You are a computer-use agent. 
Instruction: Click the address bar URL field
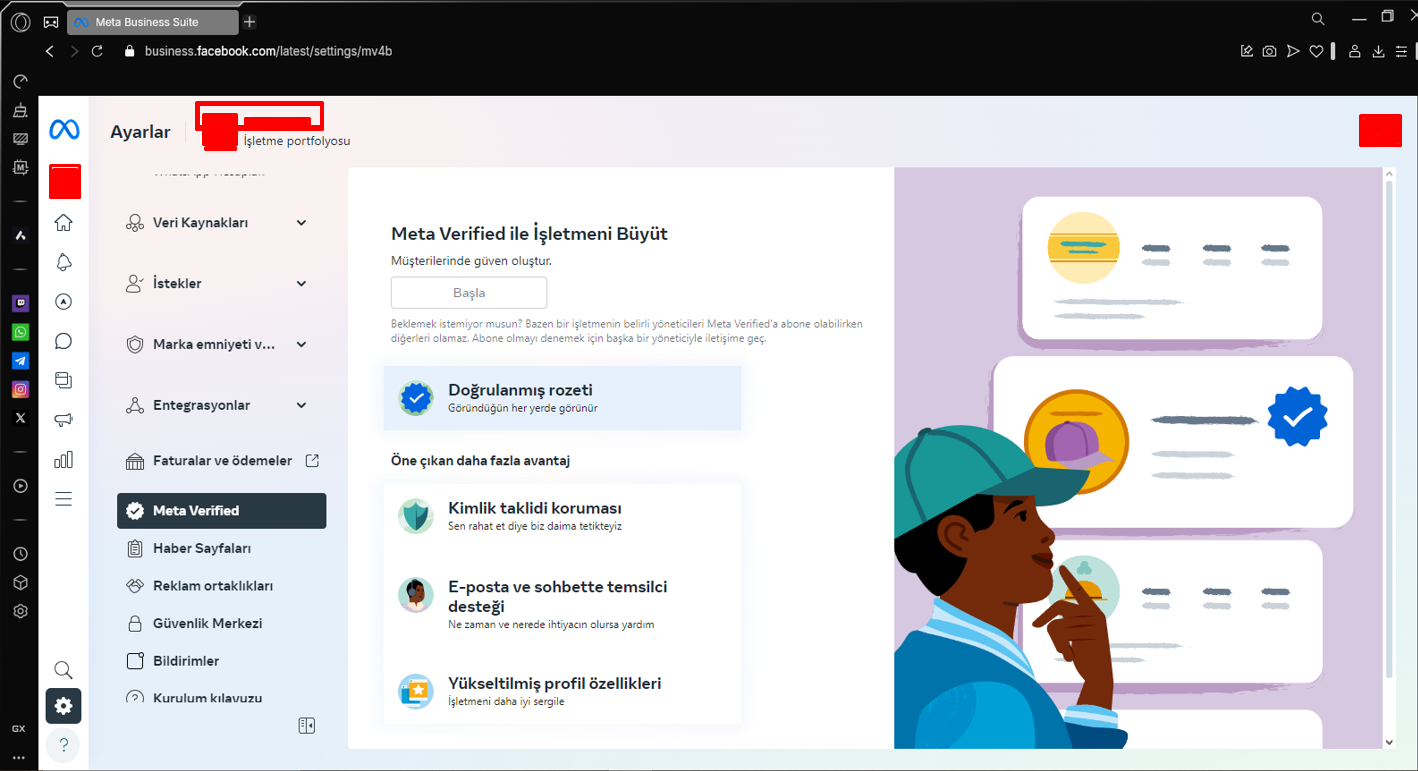point(269,51)
